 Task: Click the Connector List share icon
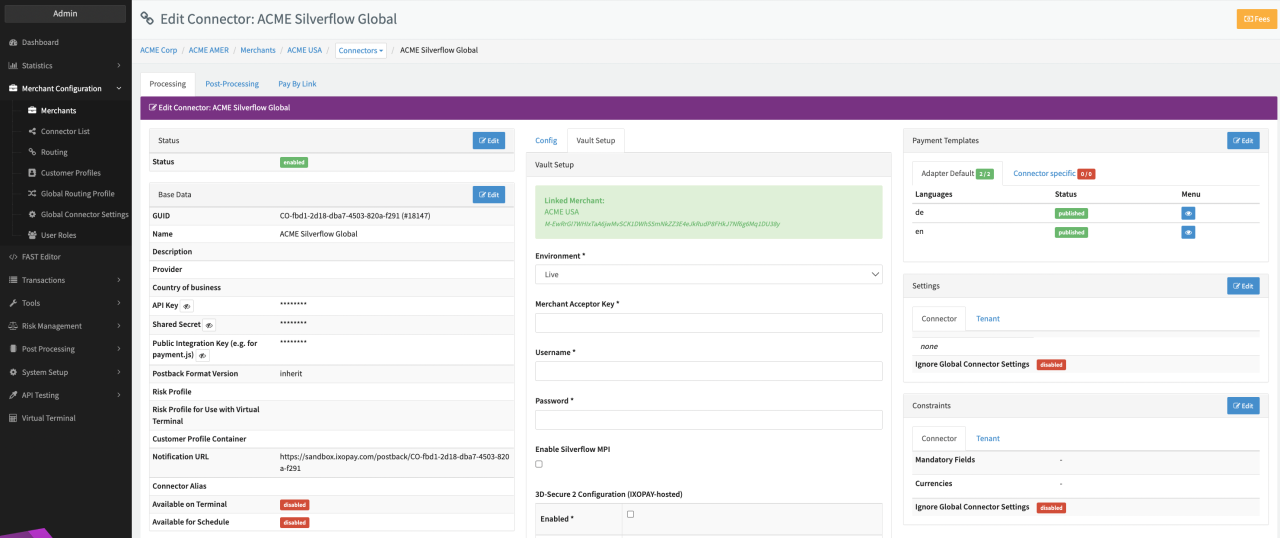pos(32,132)
